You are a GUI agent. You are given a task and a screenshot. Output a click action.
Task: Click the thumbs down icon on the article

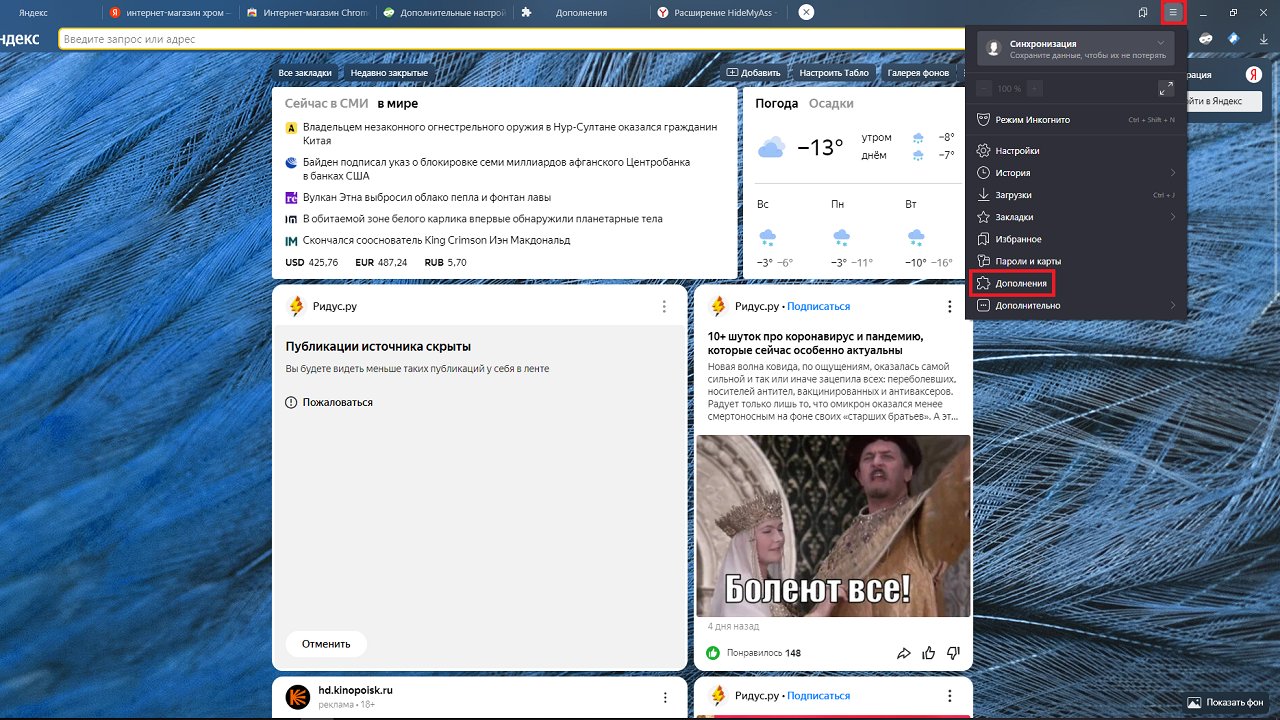coord(953,653)
